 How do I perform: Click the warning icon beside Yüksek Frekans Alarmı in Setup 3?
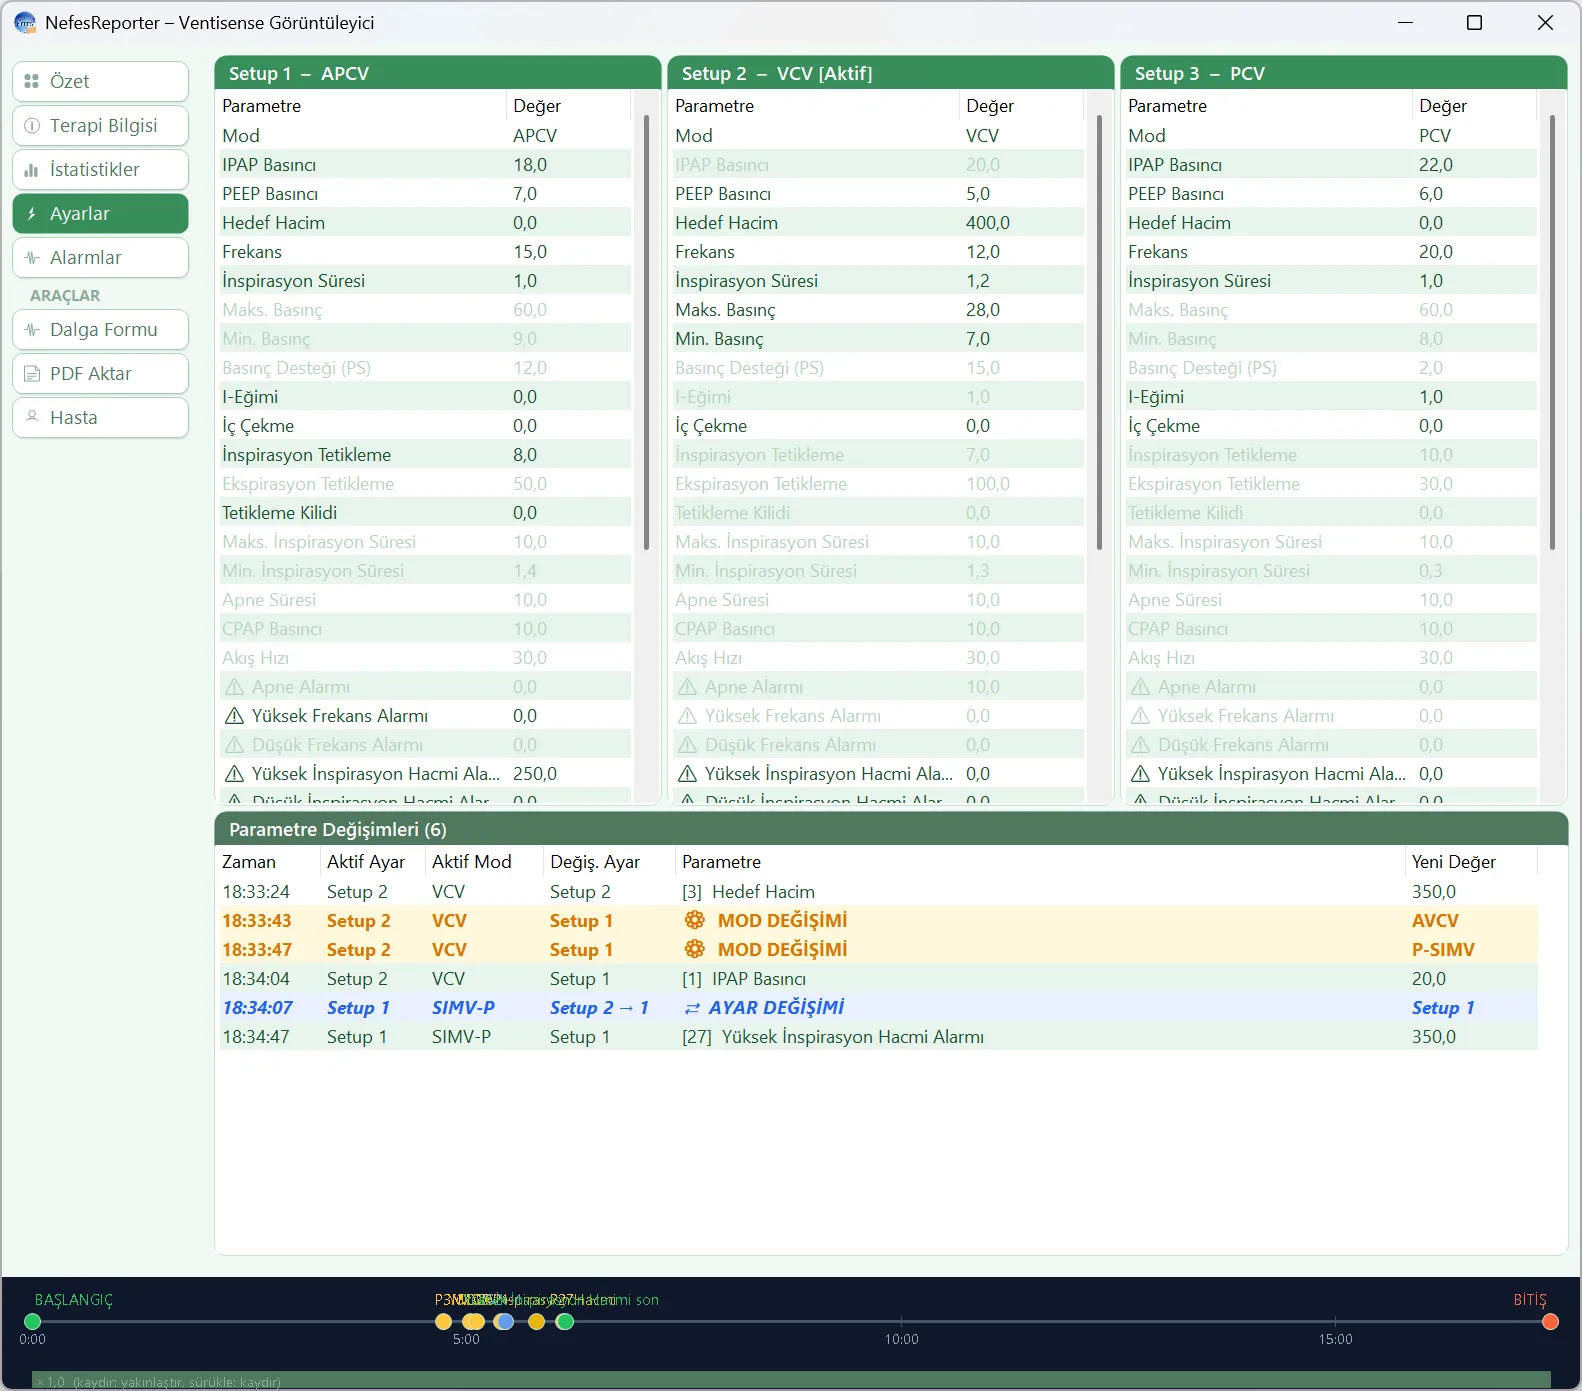(x=1140, y=716)
